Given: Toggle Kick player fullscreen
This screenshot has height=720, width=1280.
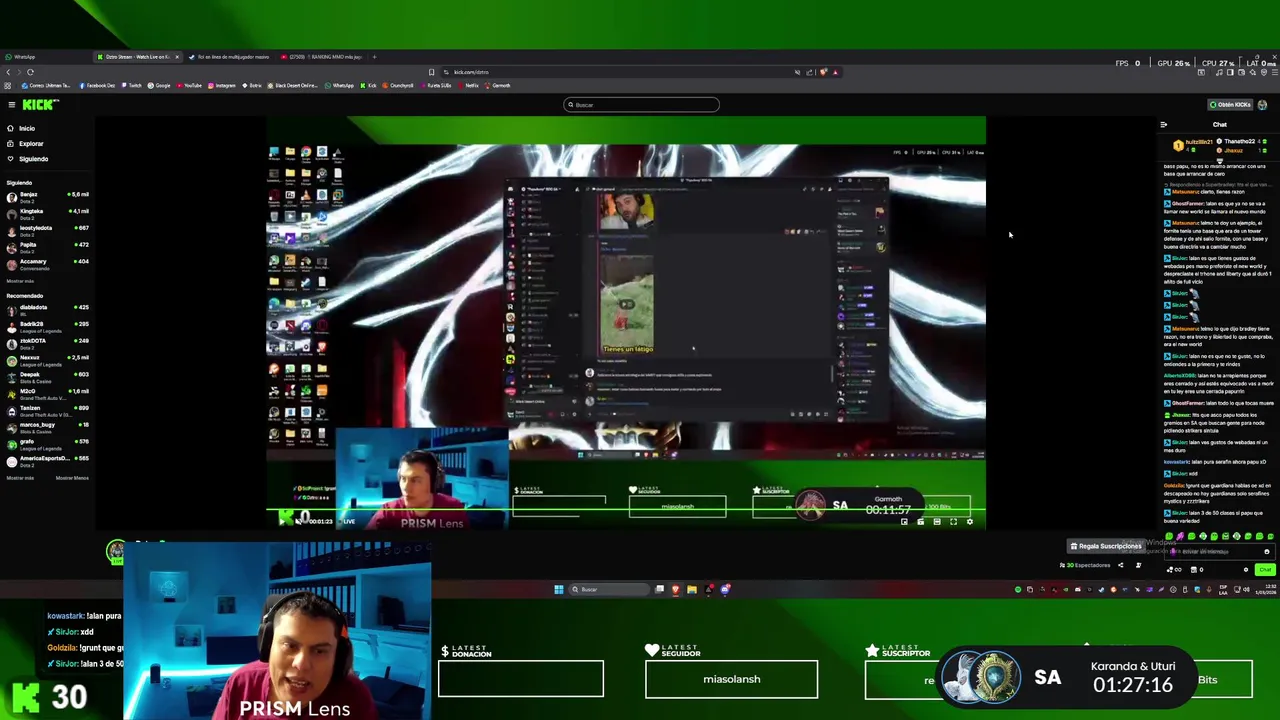Looking at the screenshot, I should click(x=953, y=522).
